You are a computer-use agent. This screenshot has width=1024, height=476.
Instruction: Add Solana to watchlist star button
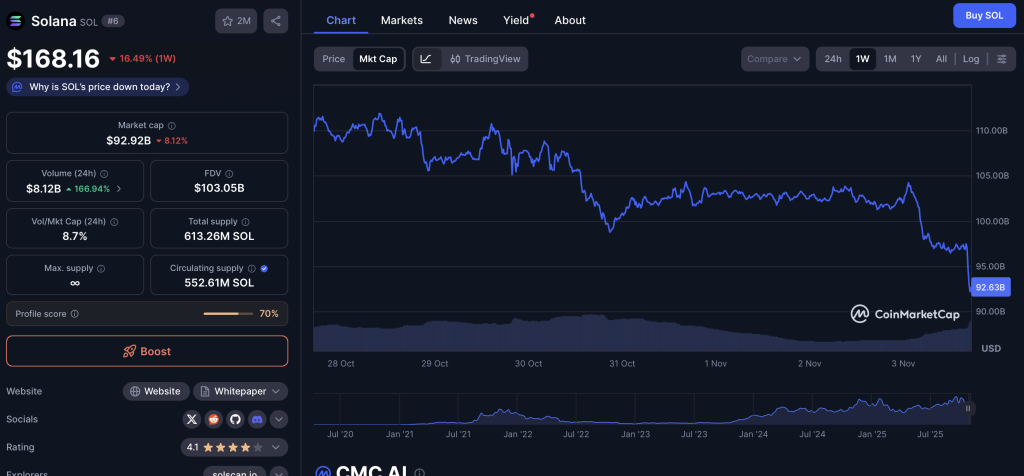[x=236, y=21]
